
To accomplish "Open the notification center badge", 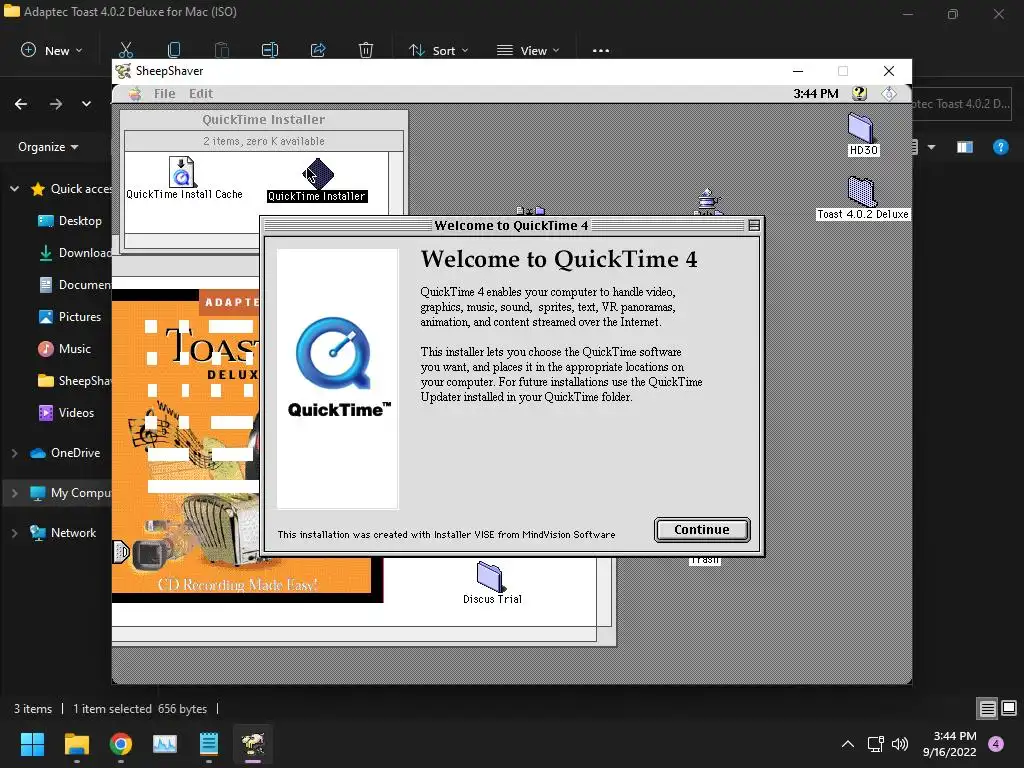I will 996,744.
